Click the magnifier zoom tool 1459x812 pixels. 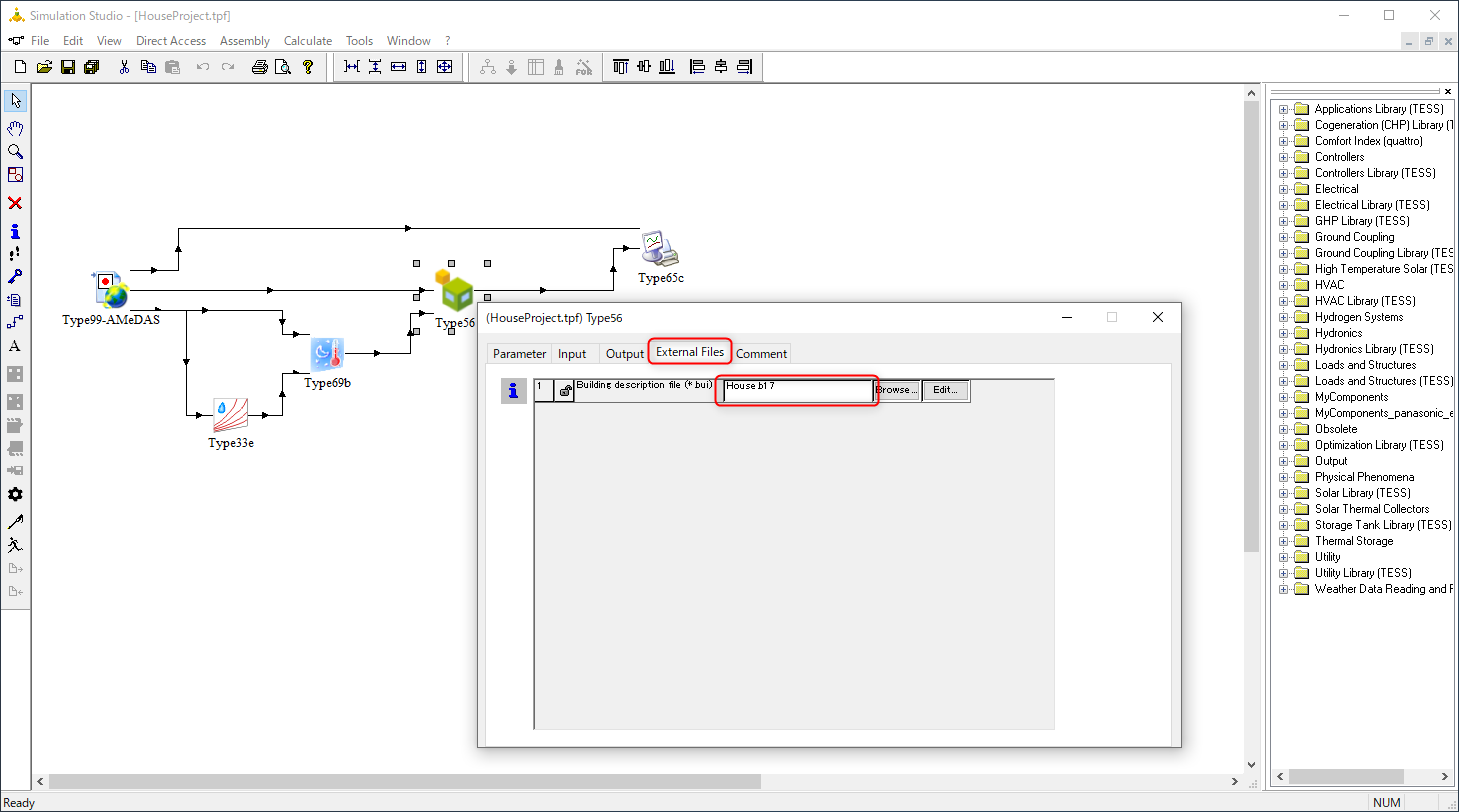(x=15, y=152)
